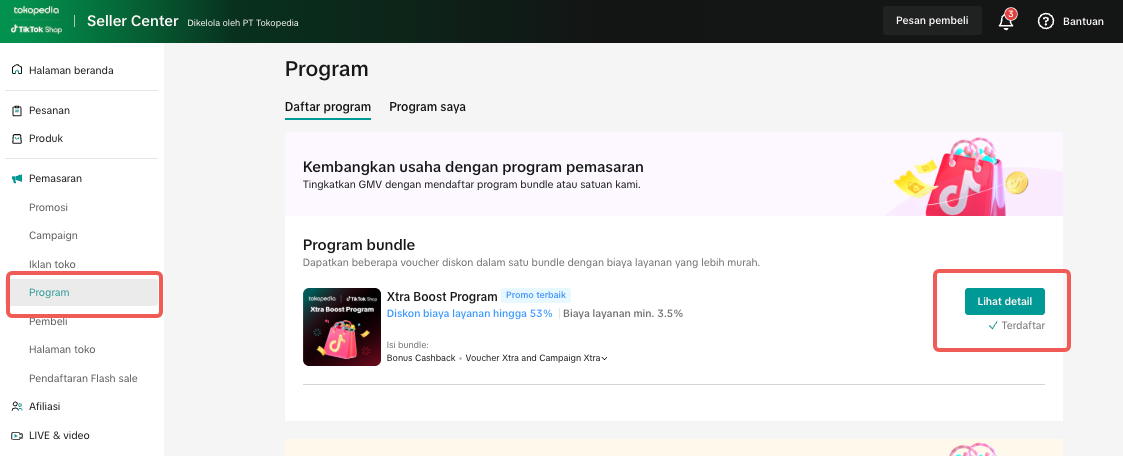The image size is (1123, 456).
Task: Click the Biaya layanan min. 3.5% text
Action: pyautogui.click(x=623, y=314)
